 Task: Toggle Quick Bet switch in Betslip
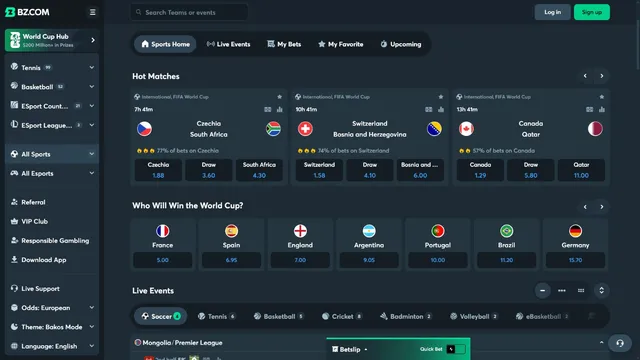456,349
